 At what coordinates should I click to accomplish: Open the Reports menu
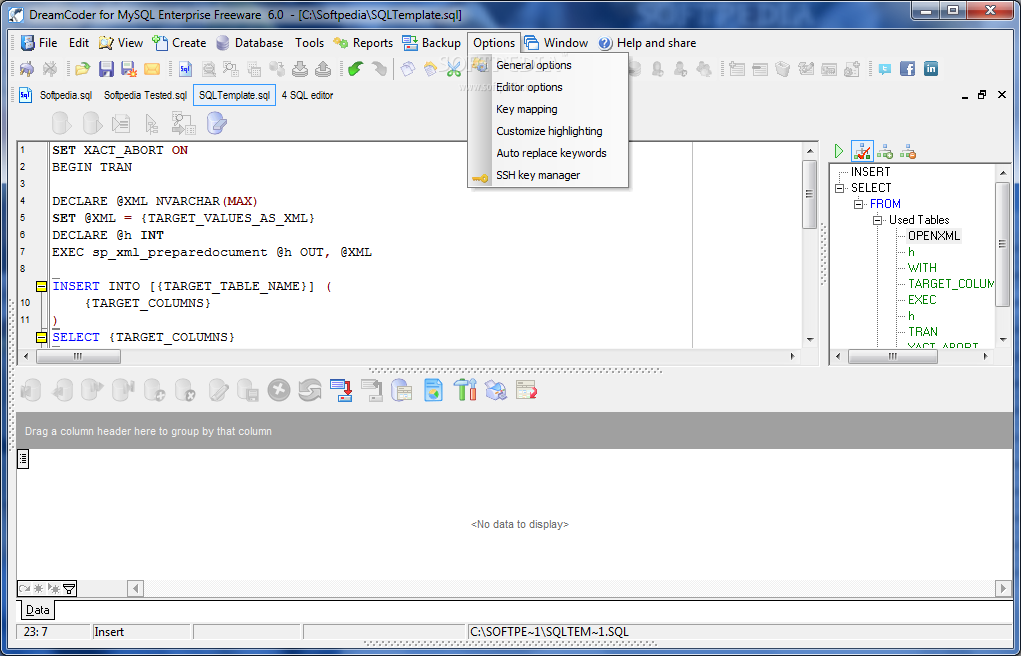[x=363, y=43]
